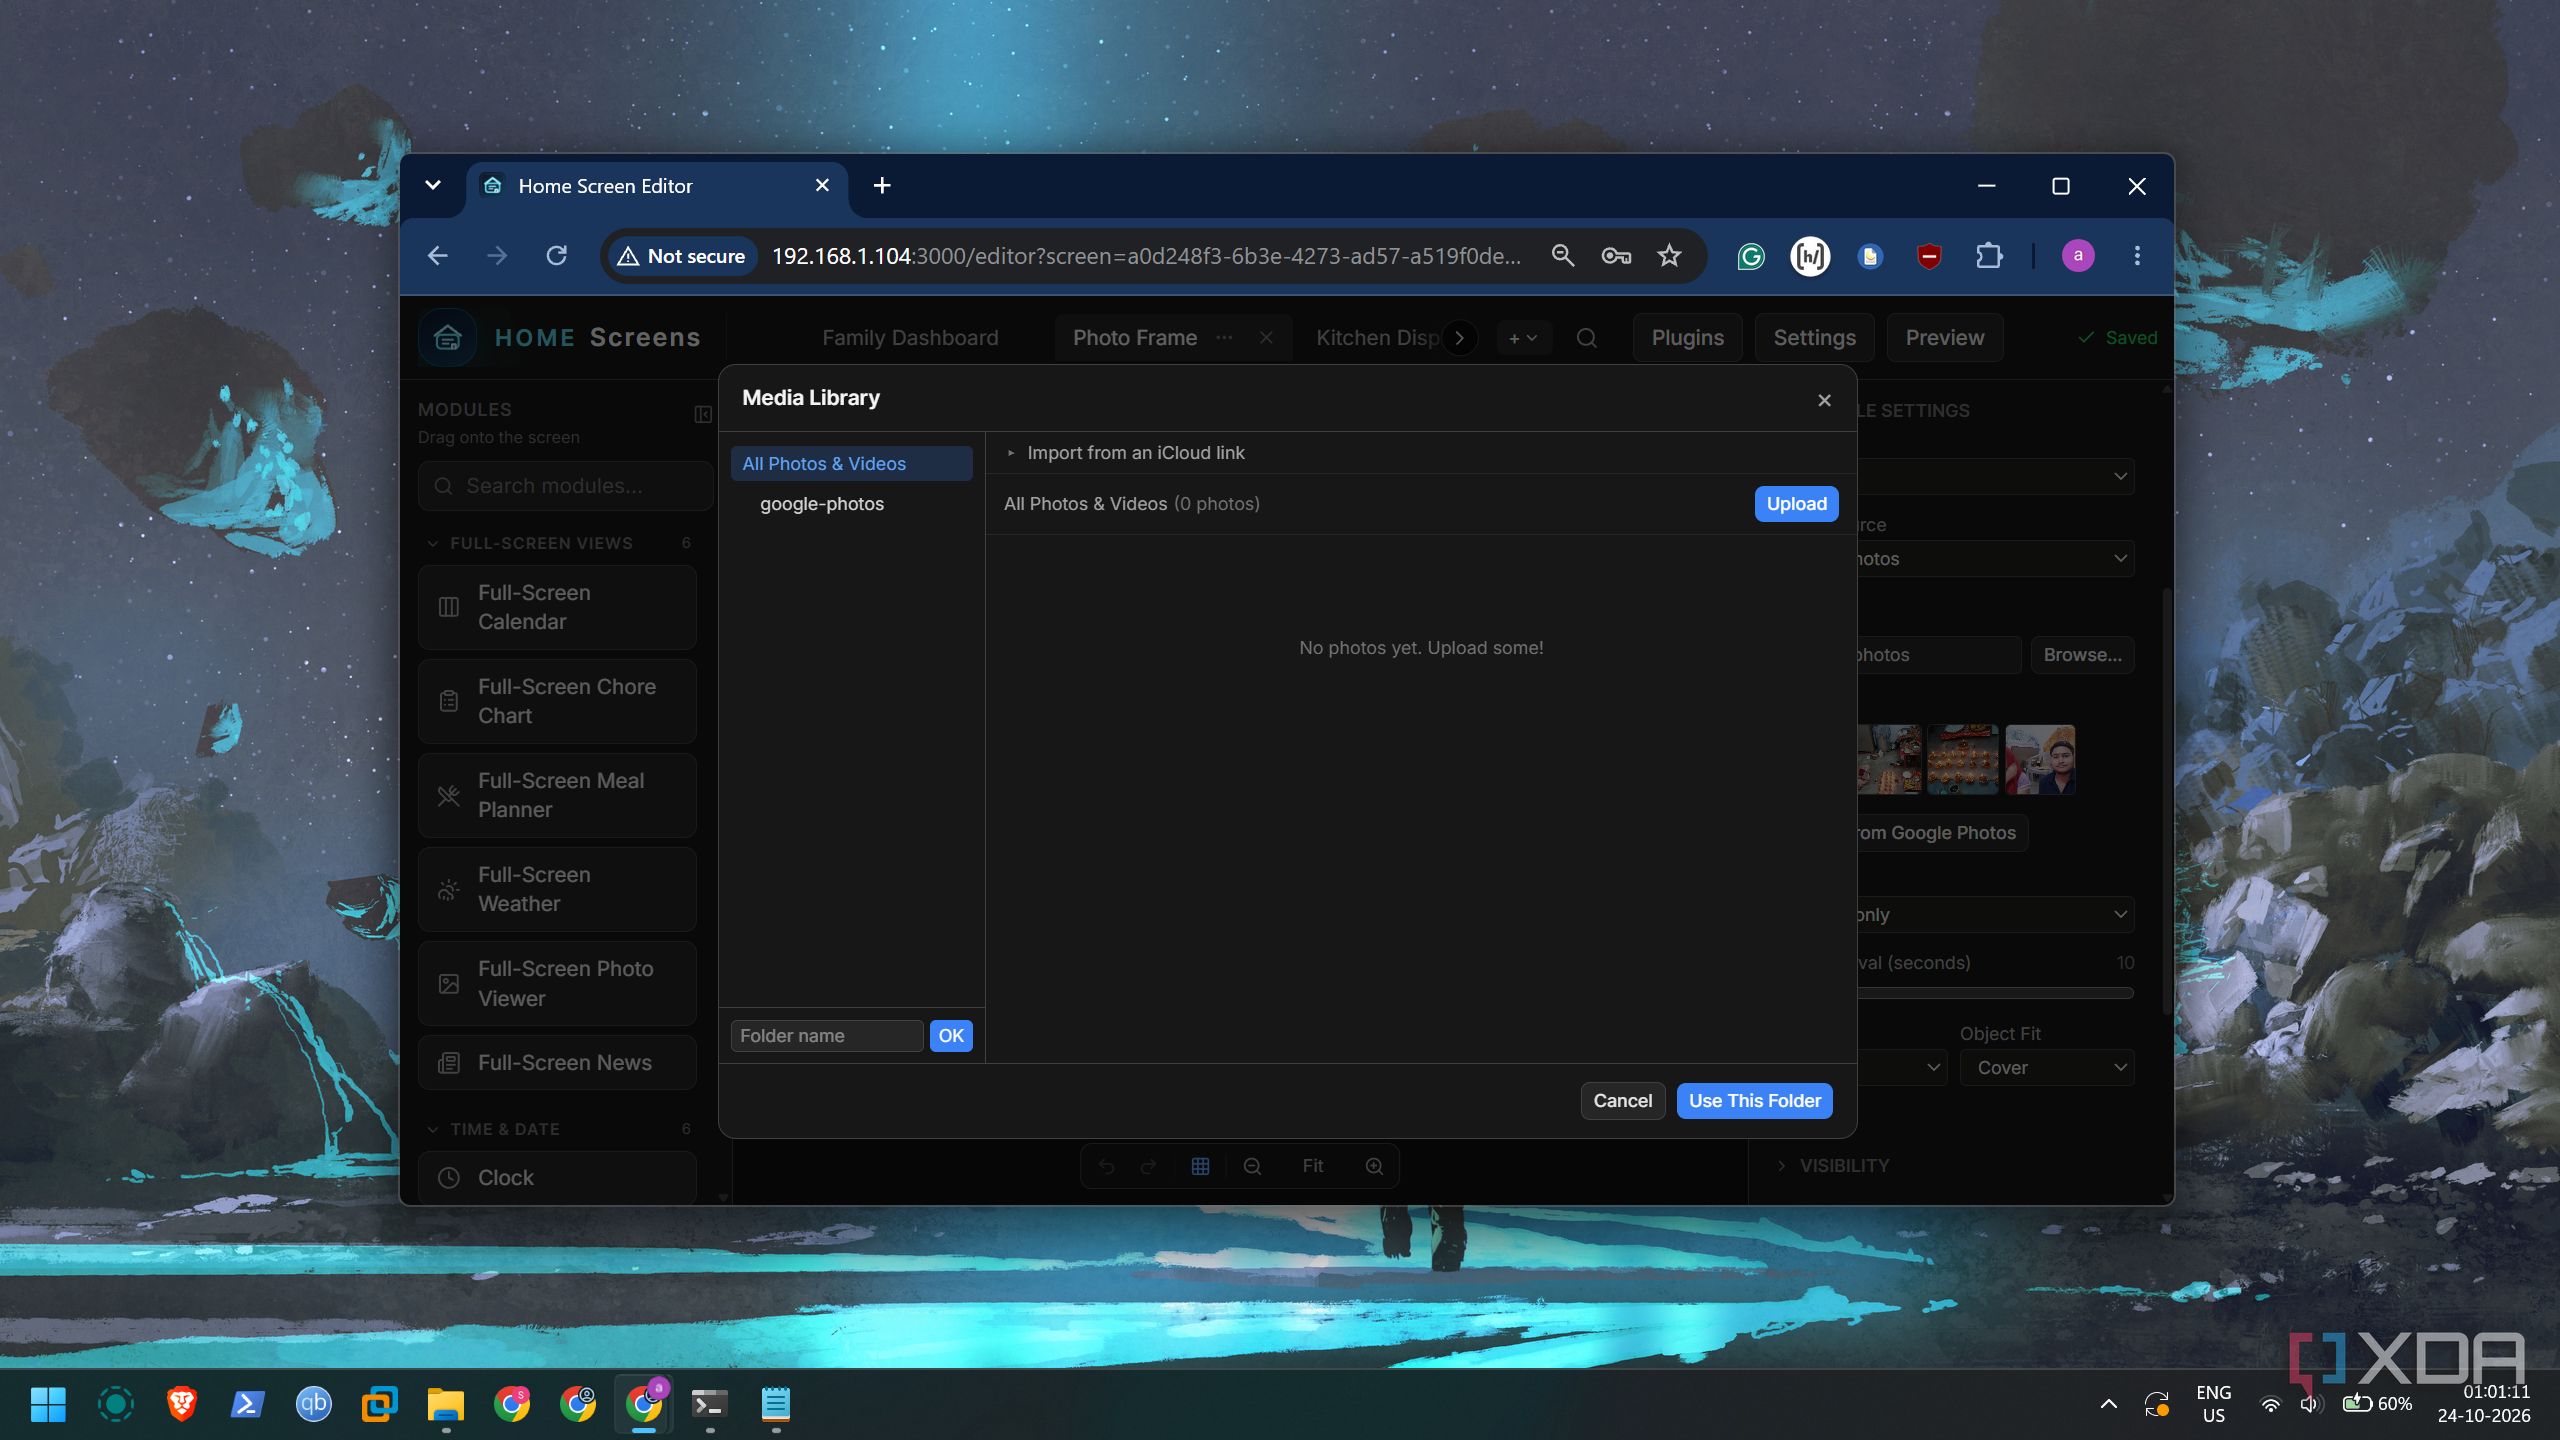The width and height of the screenshot is (2560, 1440).
Task: Collapse the Time & Date section
Action: tap(556, 1129)
